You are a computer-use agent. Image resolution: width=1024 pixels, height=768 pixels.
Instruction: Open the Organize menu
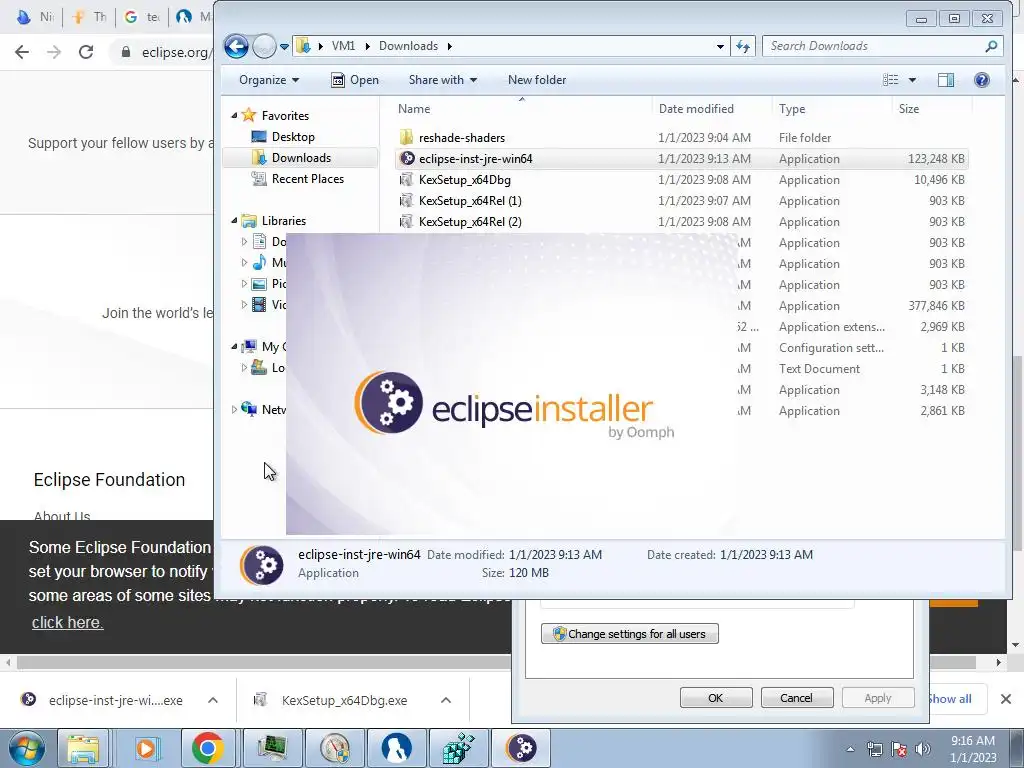pos(268,80)
